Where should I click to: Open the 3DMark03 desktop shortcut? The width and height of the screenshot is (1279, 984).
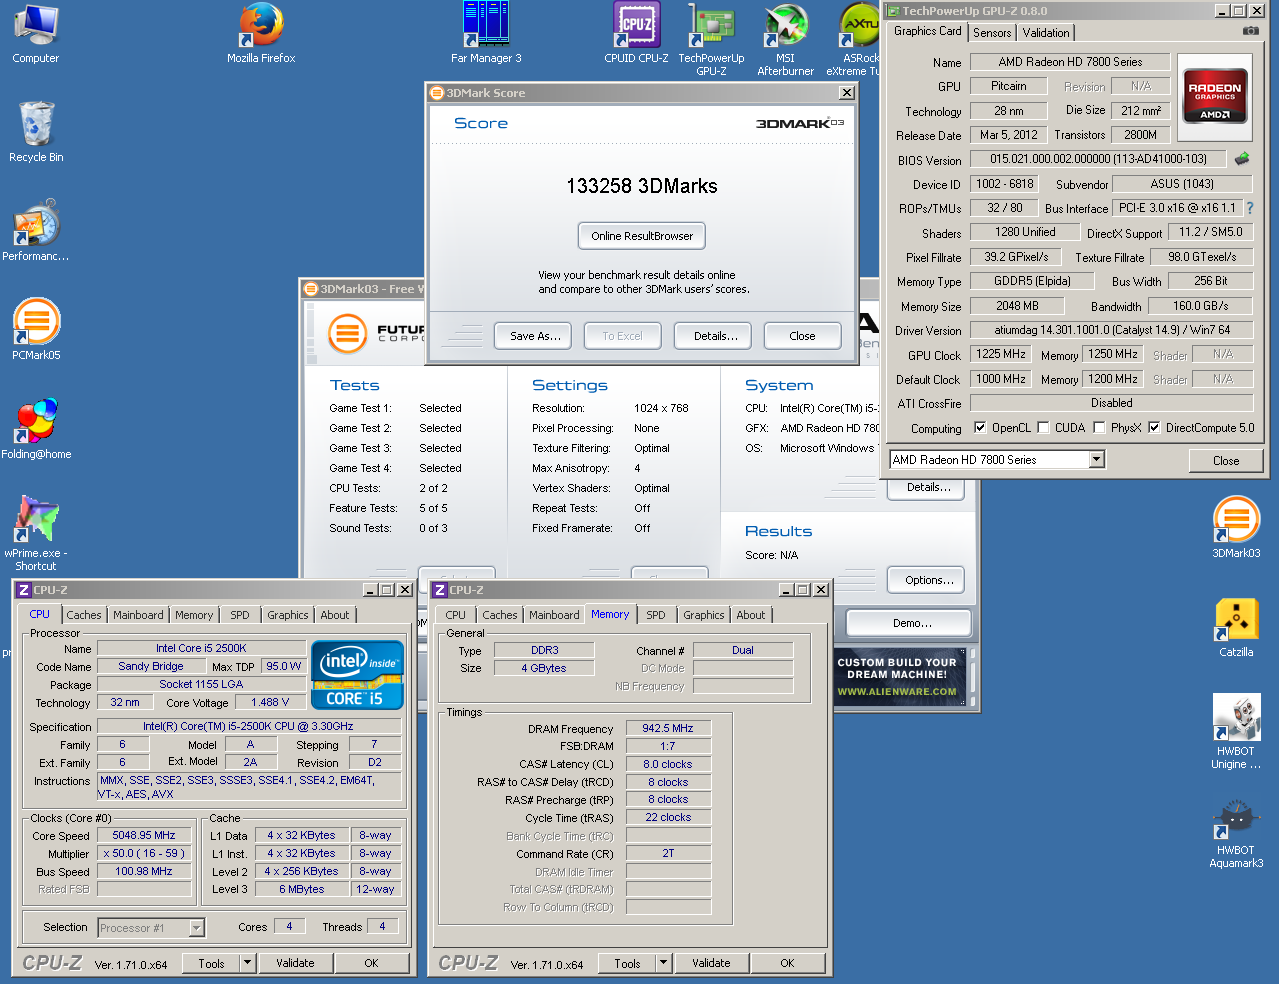1236,528
